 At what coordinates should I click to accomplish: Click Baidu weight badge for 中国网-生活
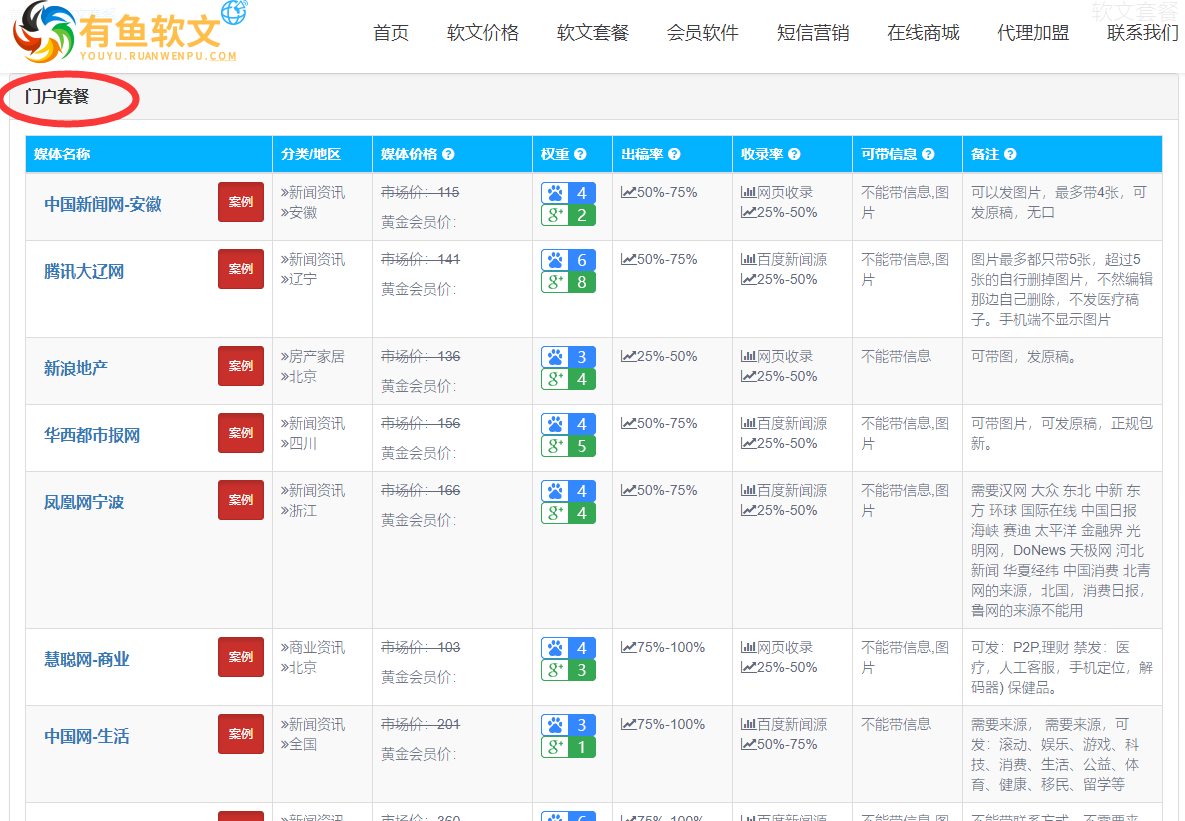click(568, 725)
